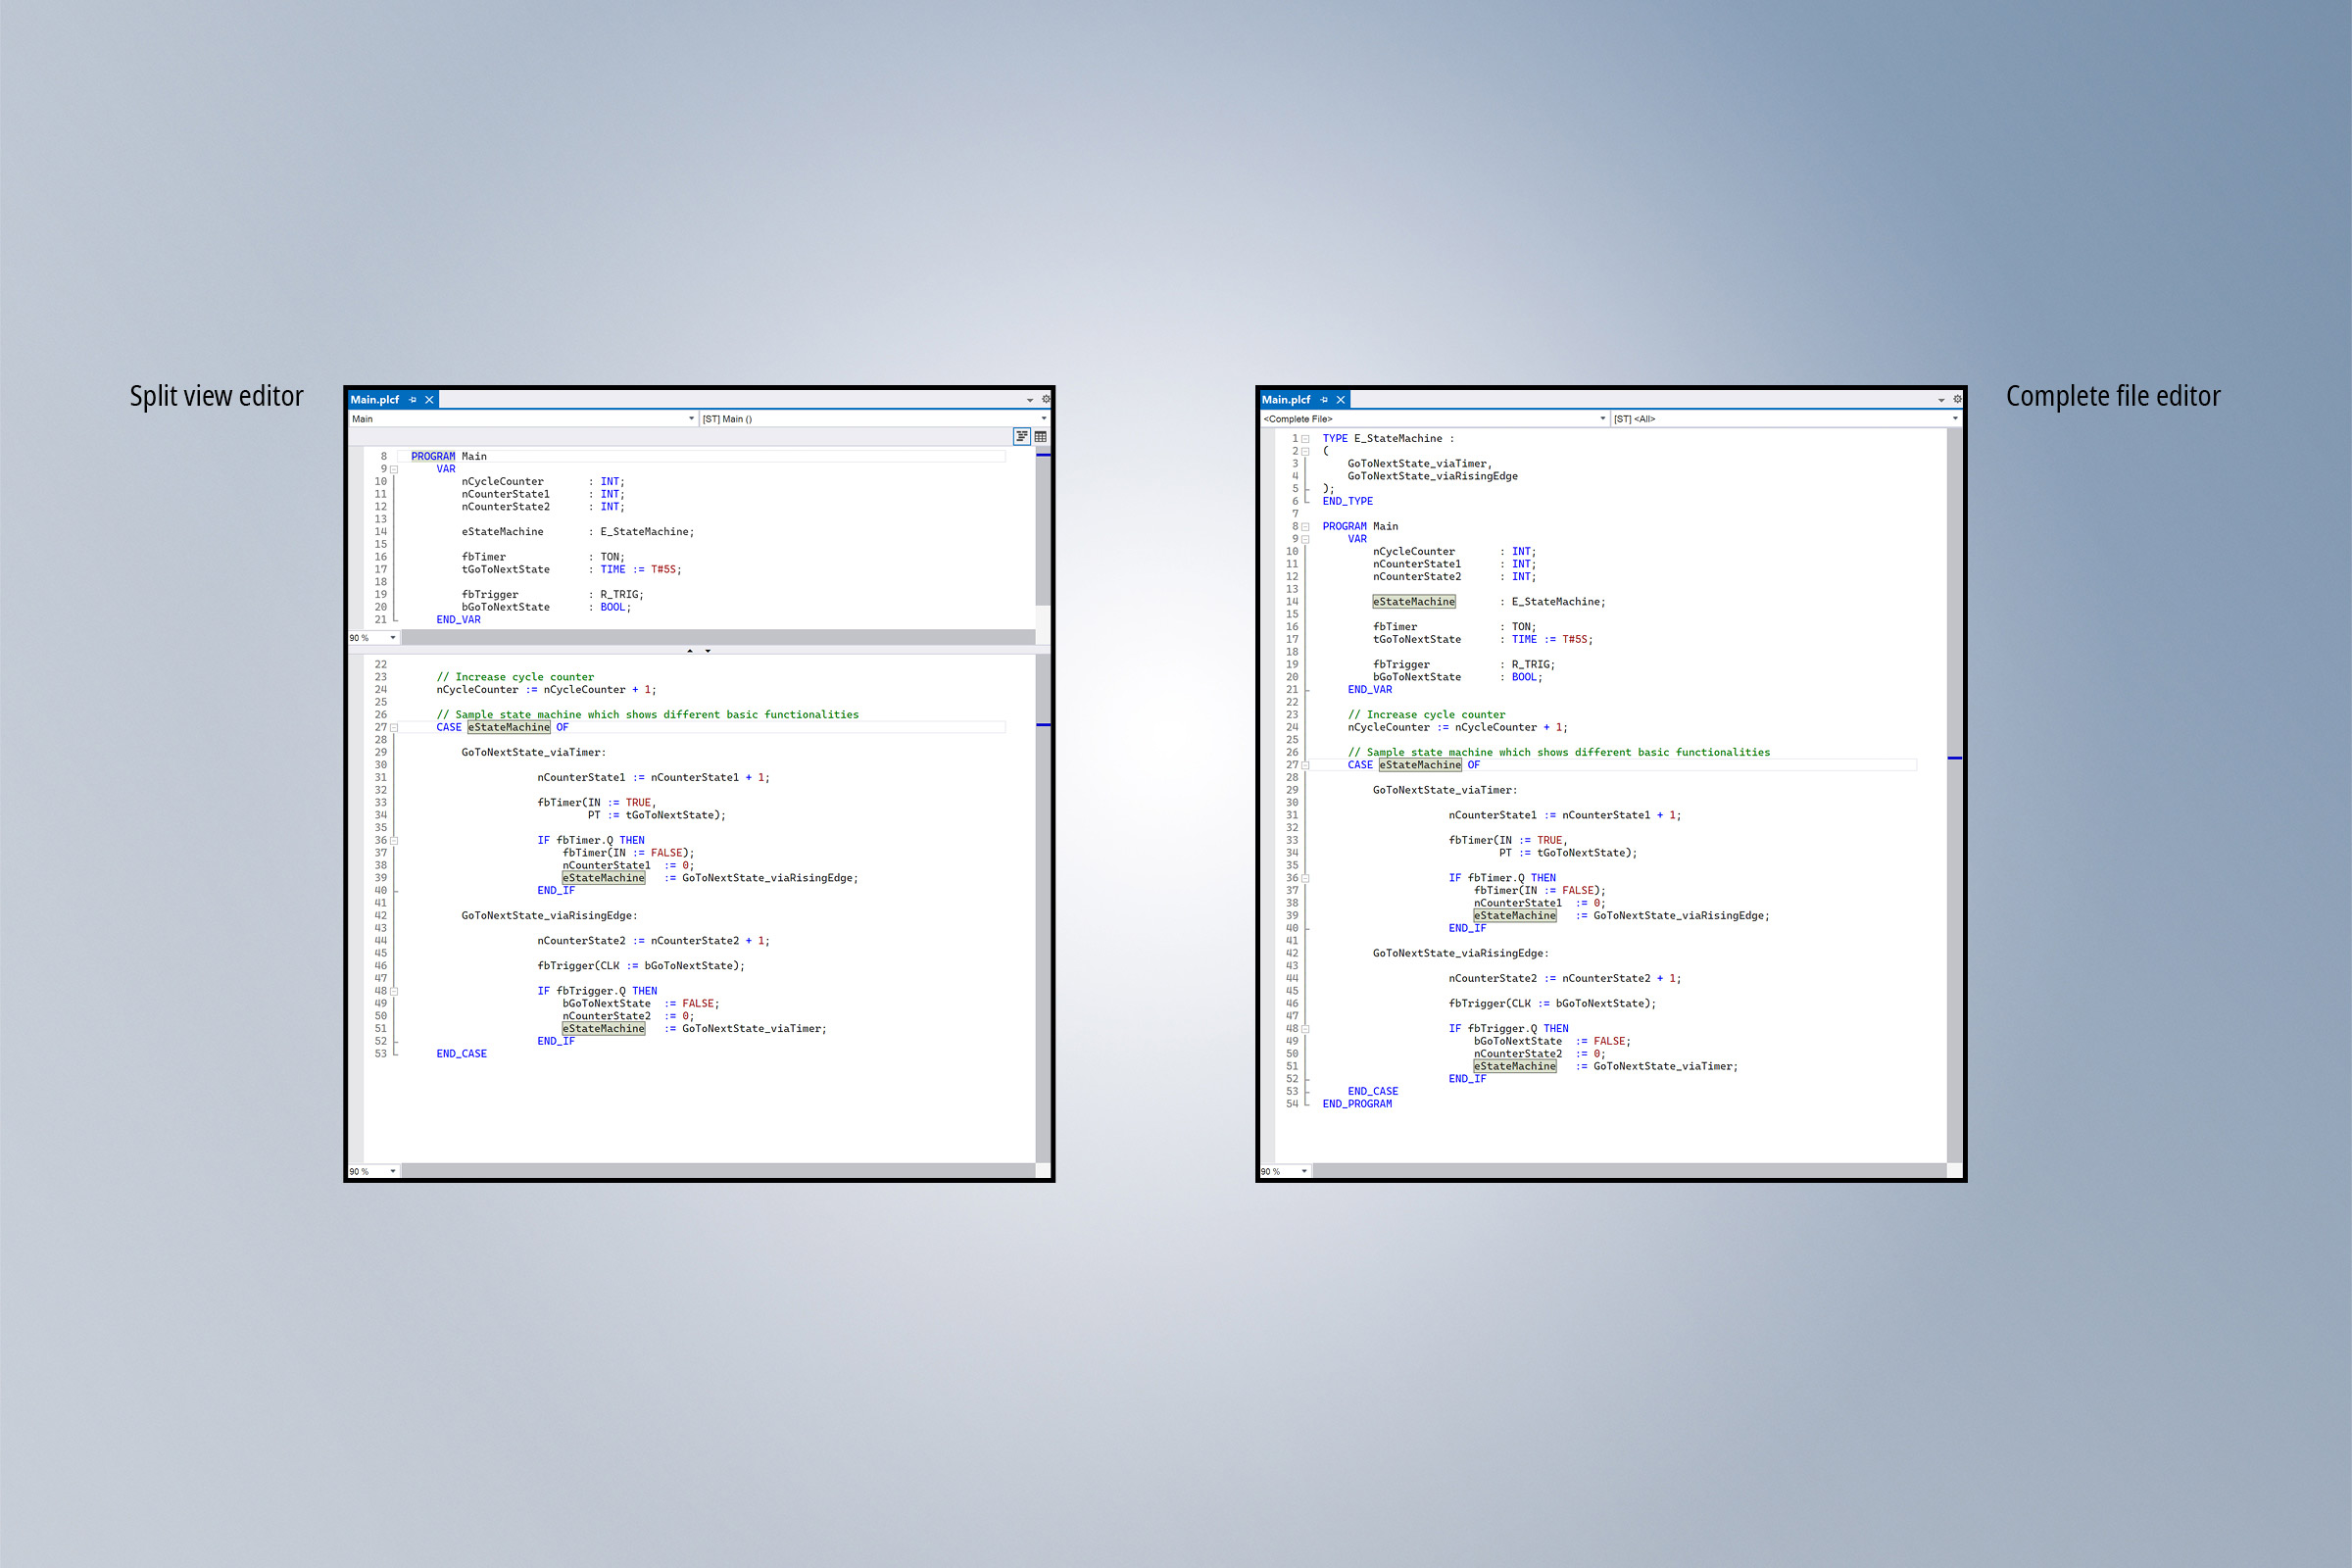Open tab list arrow in complete file editor
This screenshot has height=1568, width=2352.
click(1941, 400)
